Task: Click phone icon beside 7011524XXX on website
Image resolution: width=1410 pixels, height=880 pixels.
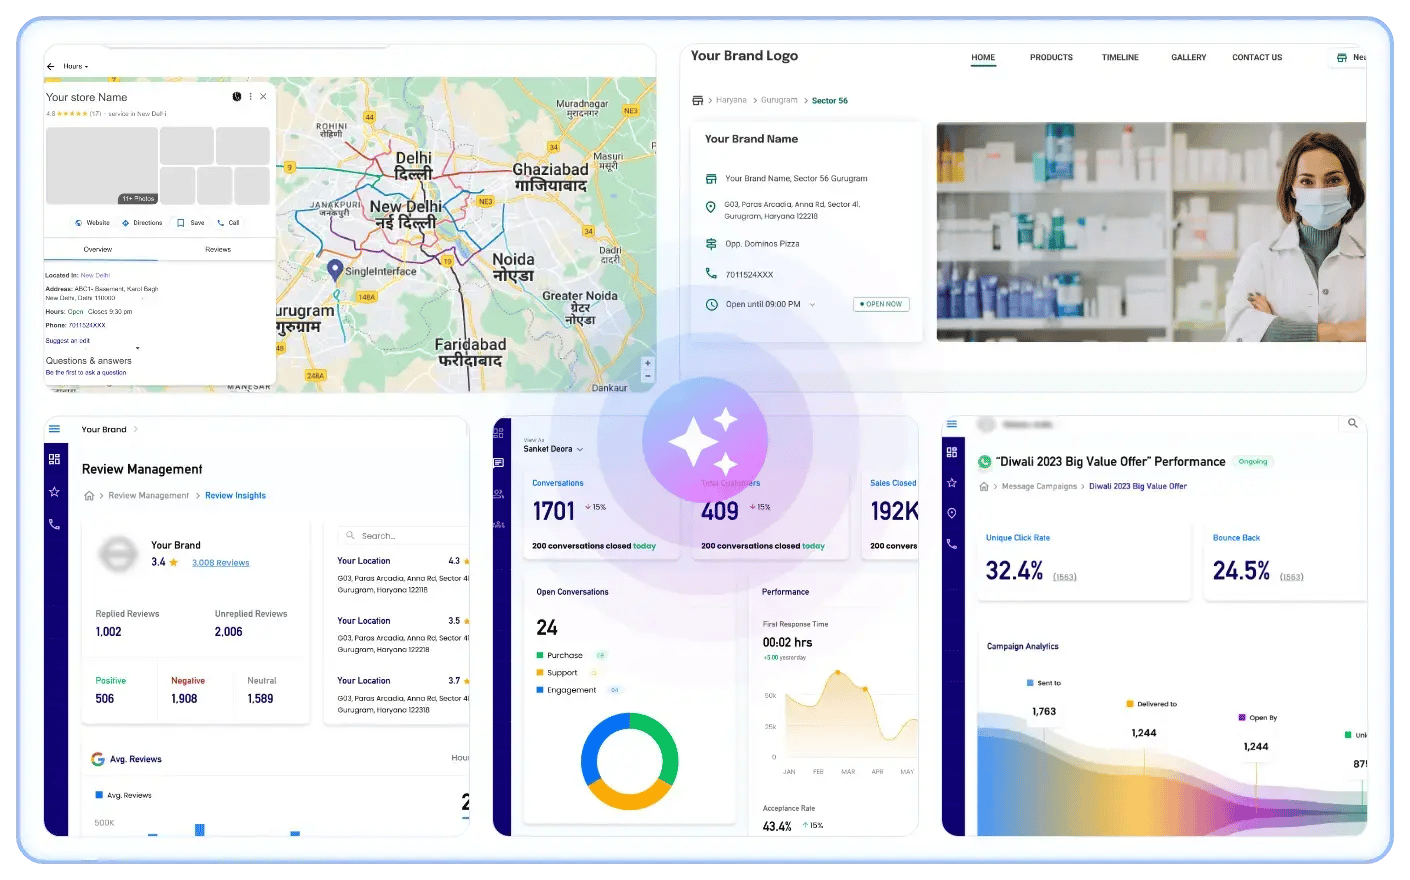Action: point(711,273)
